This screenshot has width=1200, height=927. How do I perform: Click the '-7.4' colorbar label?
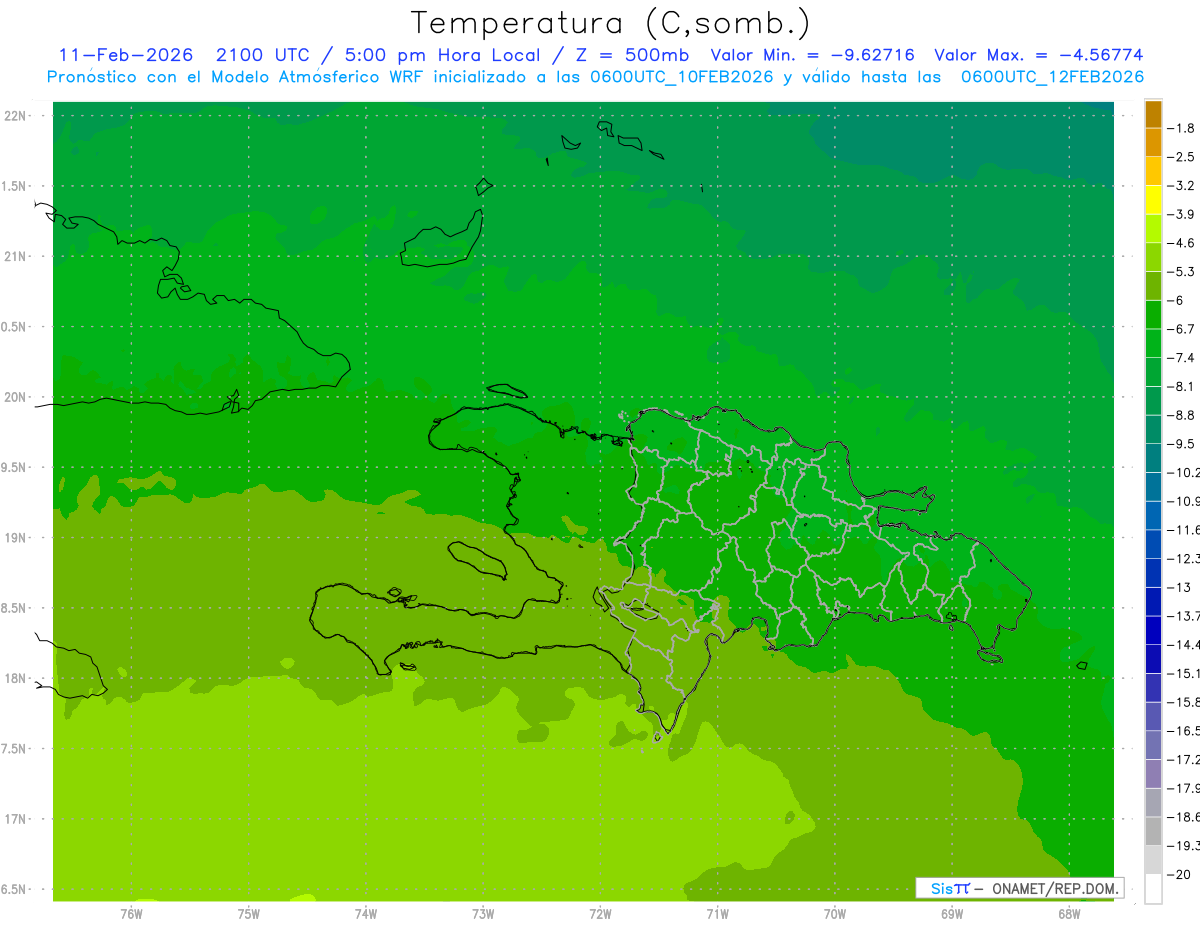pyautogui.click(x=1183, y=357)
